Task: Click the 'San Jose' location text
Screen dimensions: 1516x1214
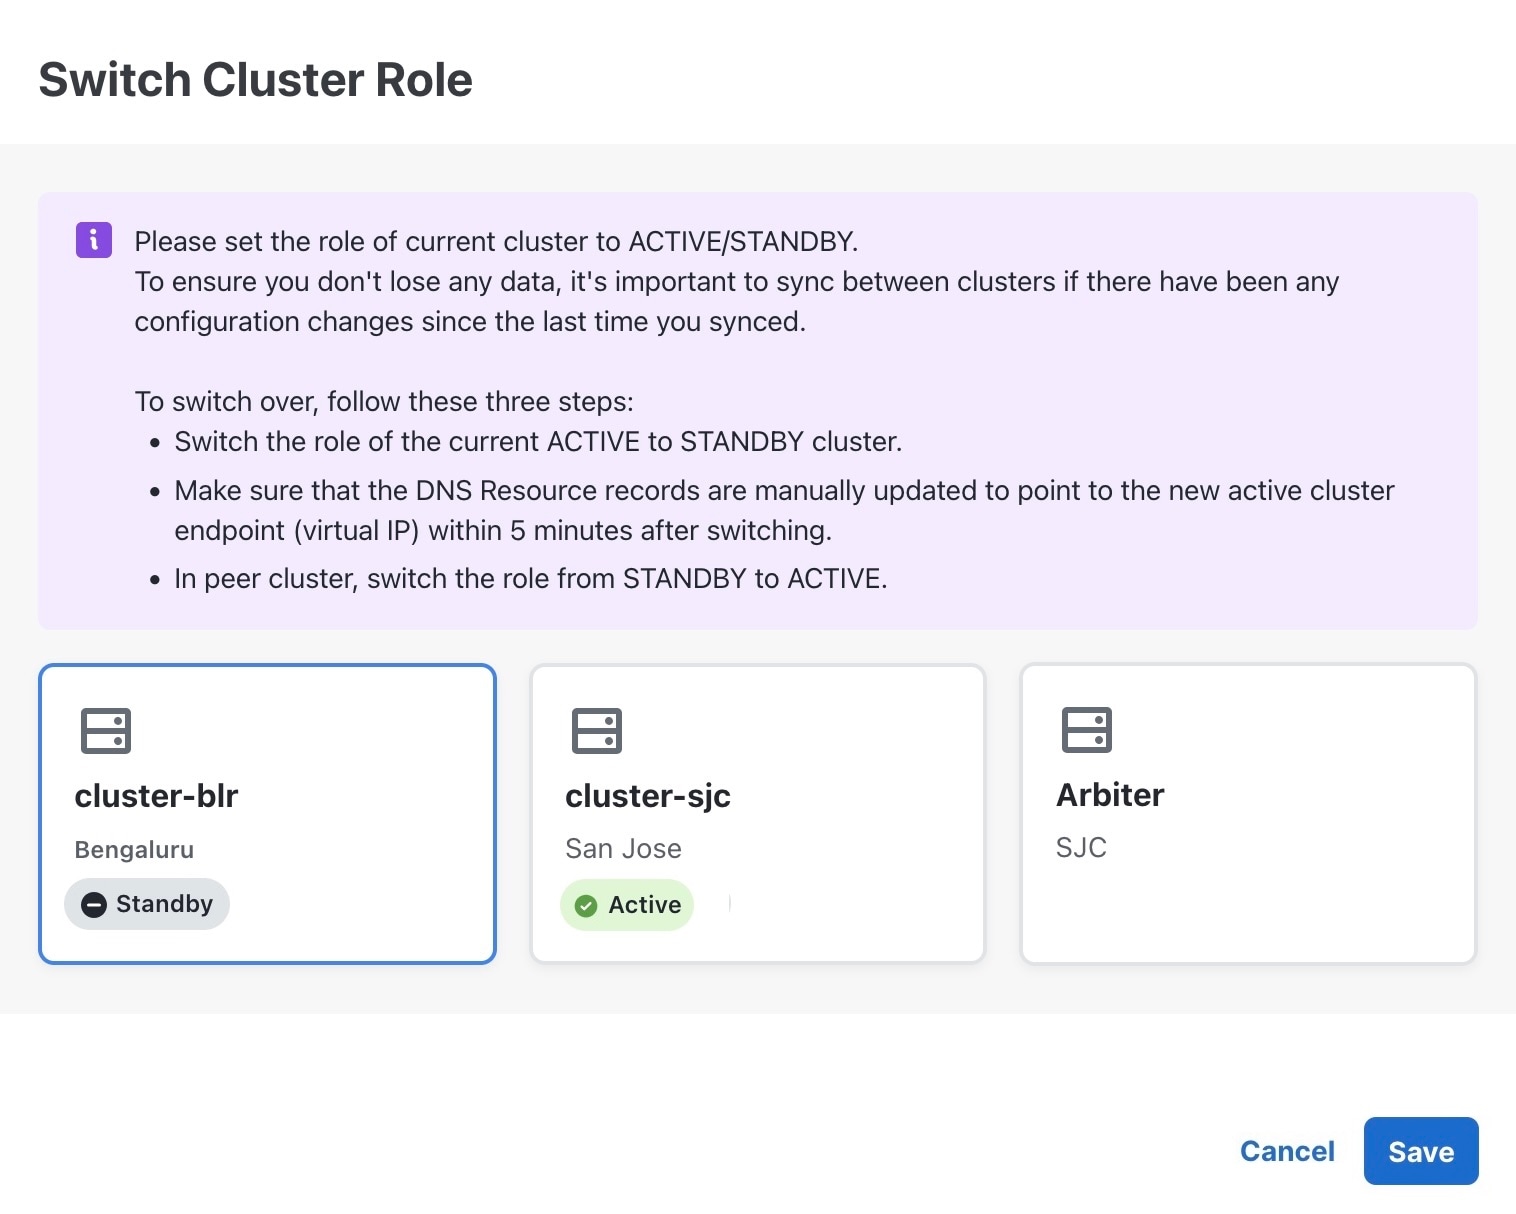Action: [623, 849]
